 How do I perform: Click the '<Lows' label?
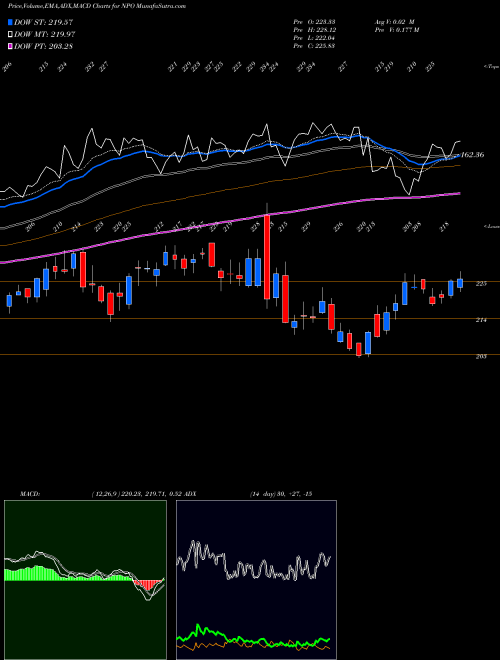490,227
